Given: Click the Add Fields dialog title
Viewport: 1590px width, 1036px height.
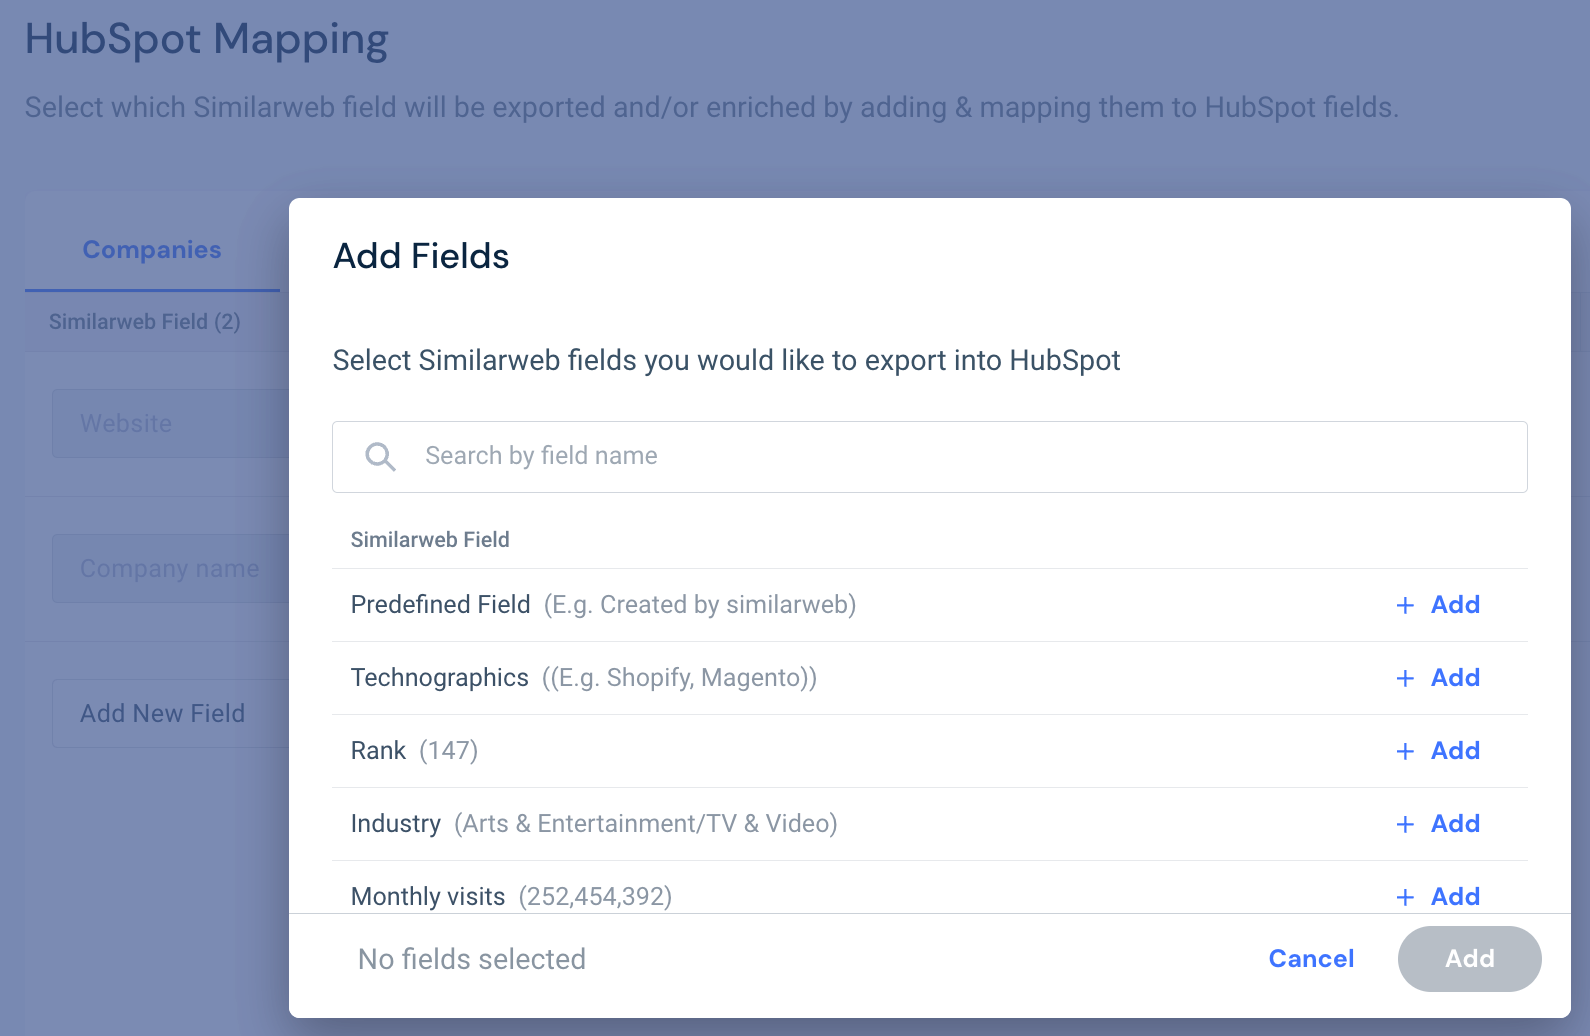Looking at the screenshot, I should [x=421, y=256].
